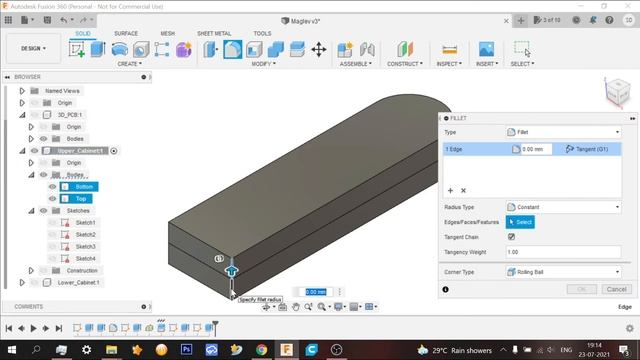Screen dimensions: 640x360
Task: Add a new selection set with plus
Action: [x=450, y=190]
